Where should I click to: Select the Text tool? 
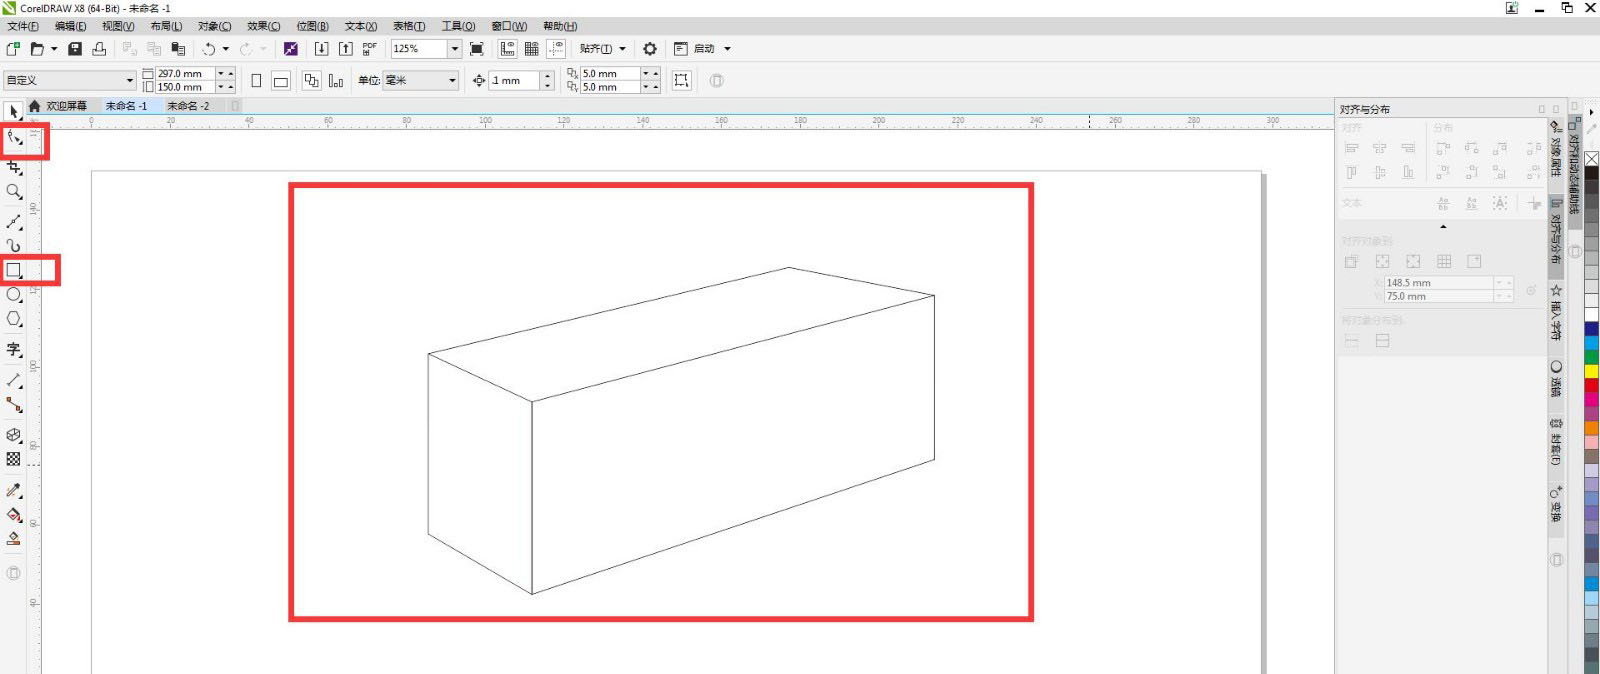click(14, 349)
